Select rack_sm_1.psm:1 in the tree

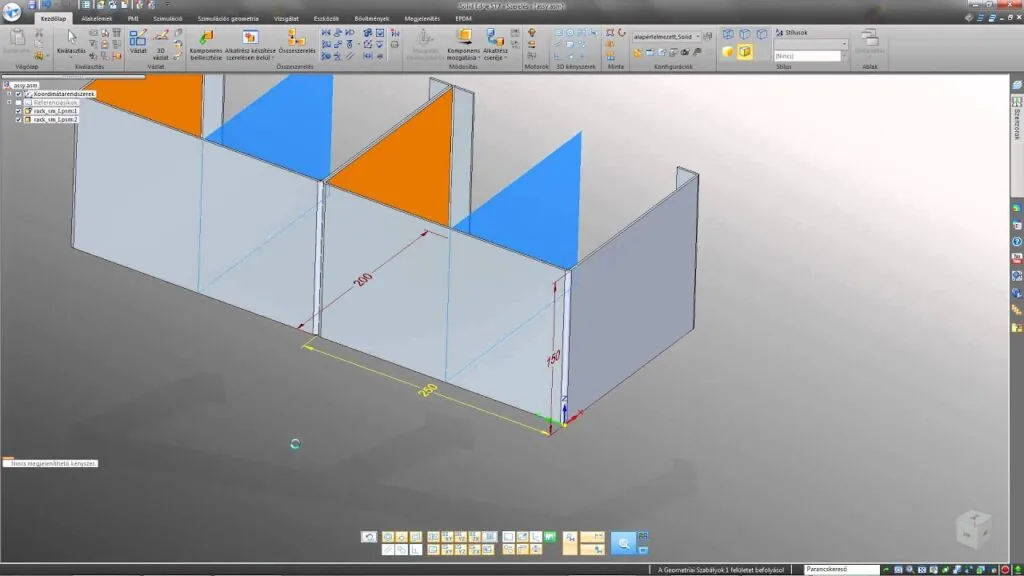pos(56,111)
